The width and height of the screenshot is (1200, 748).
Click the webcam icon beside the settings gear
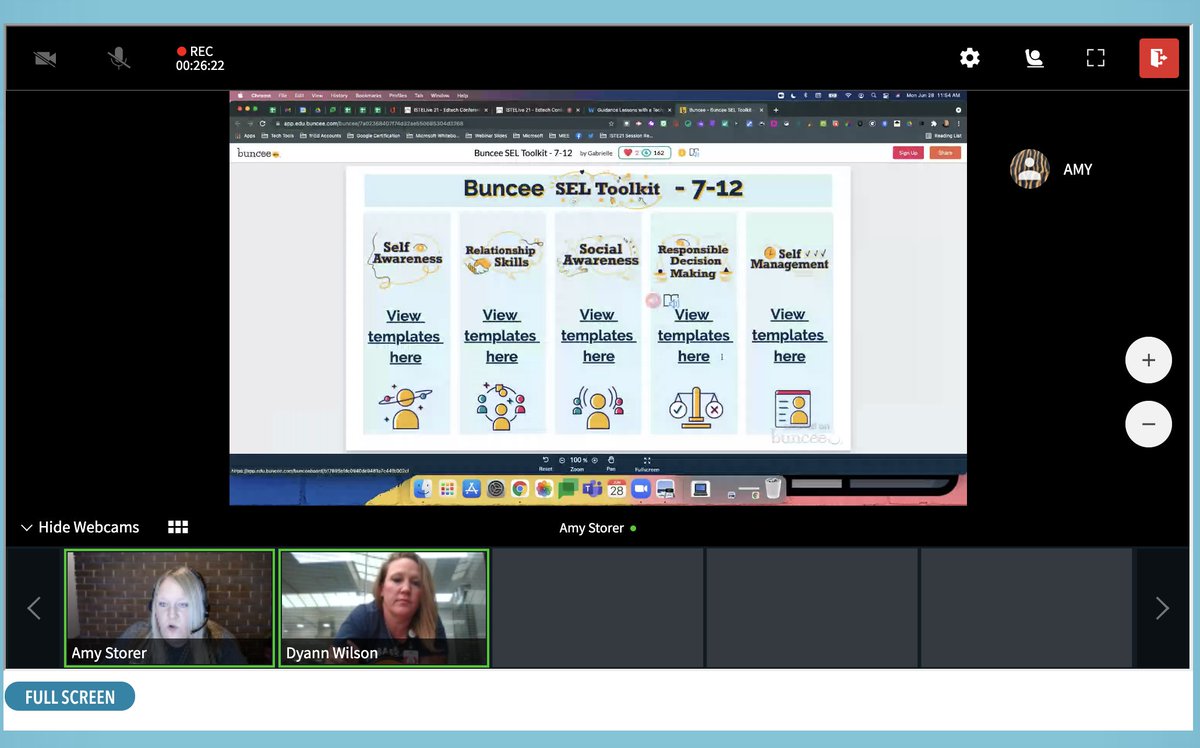tap(1033, 58)
